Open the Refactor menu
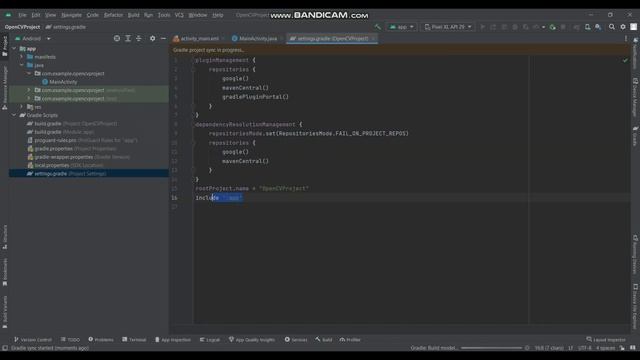Viewport: 640px width, 360px height. point(113,15)
